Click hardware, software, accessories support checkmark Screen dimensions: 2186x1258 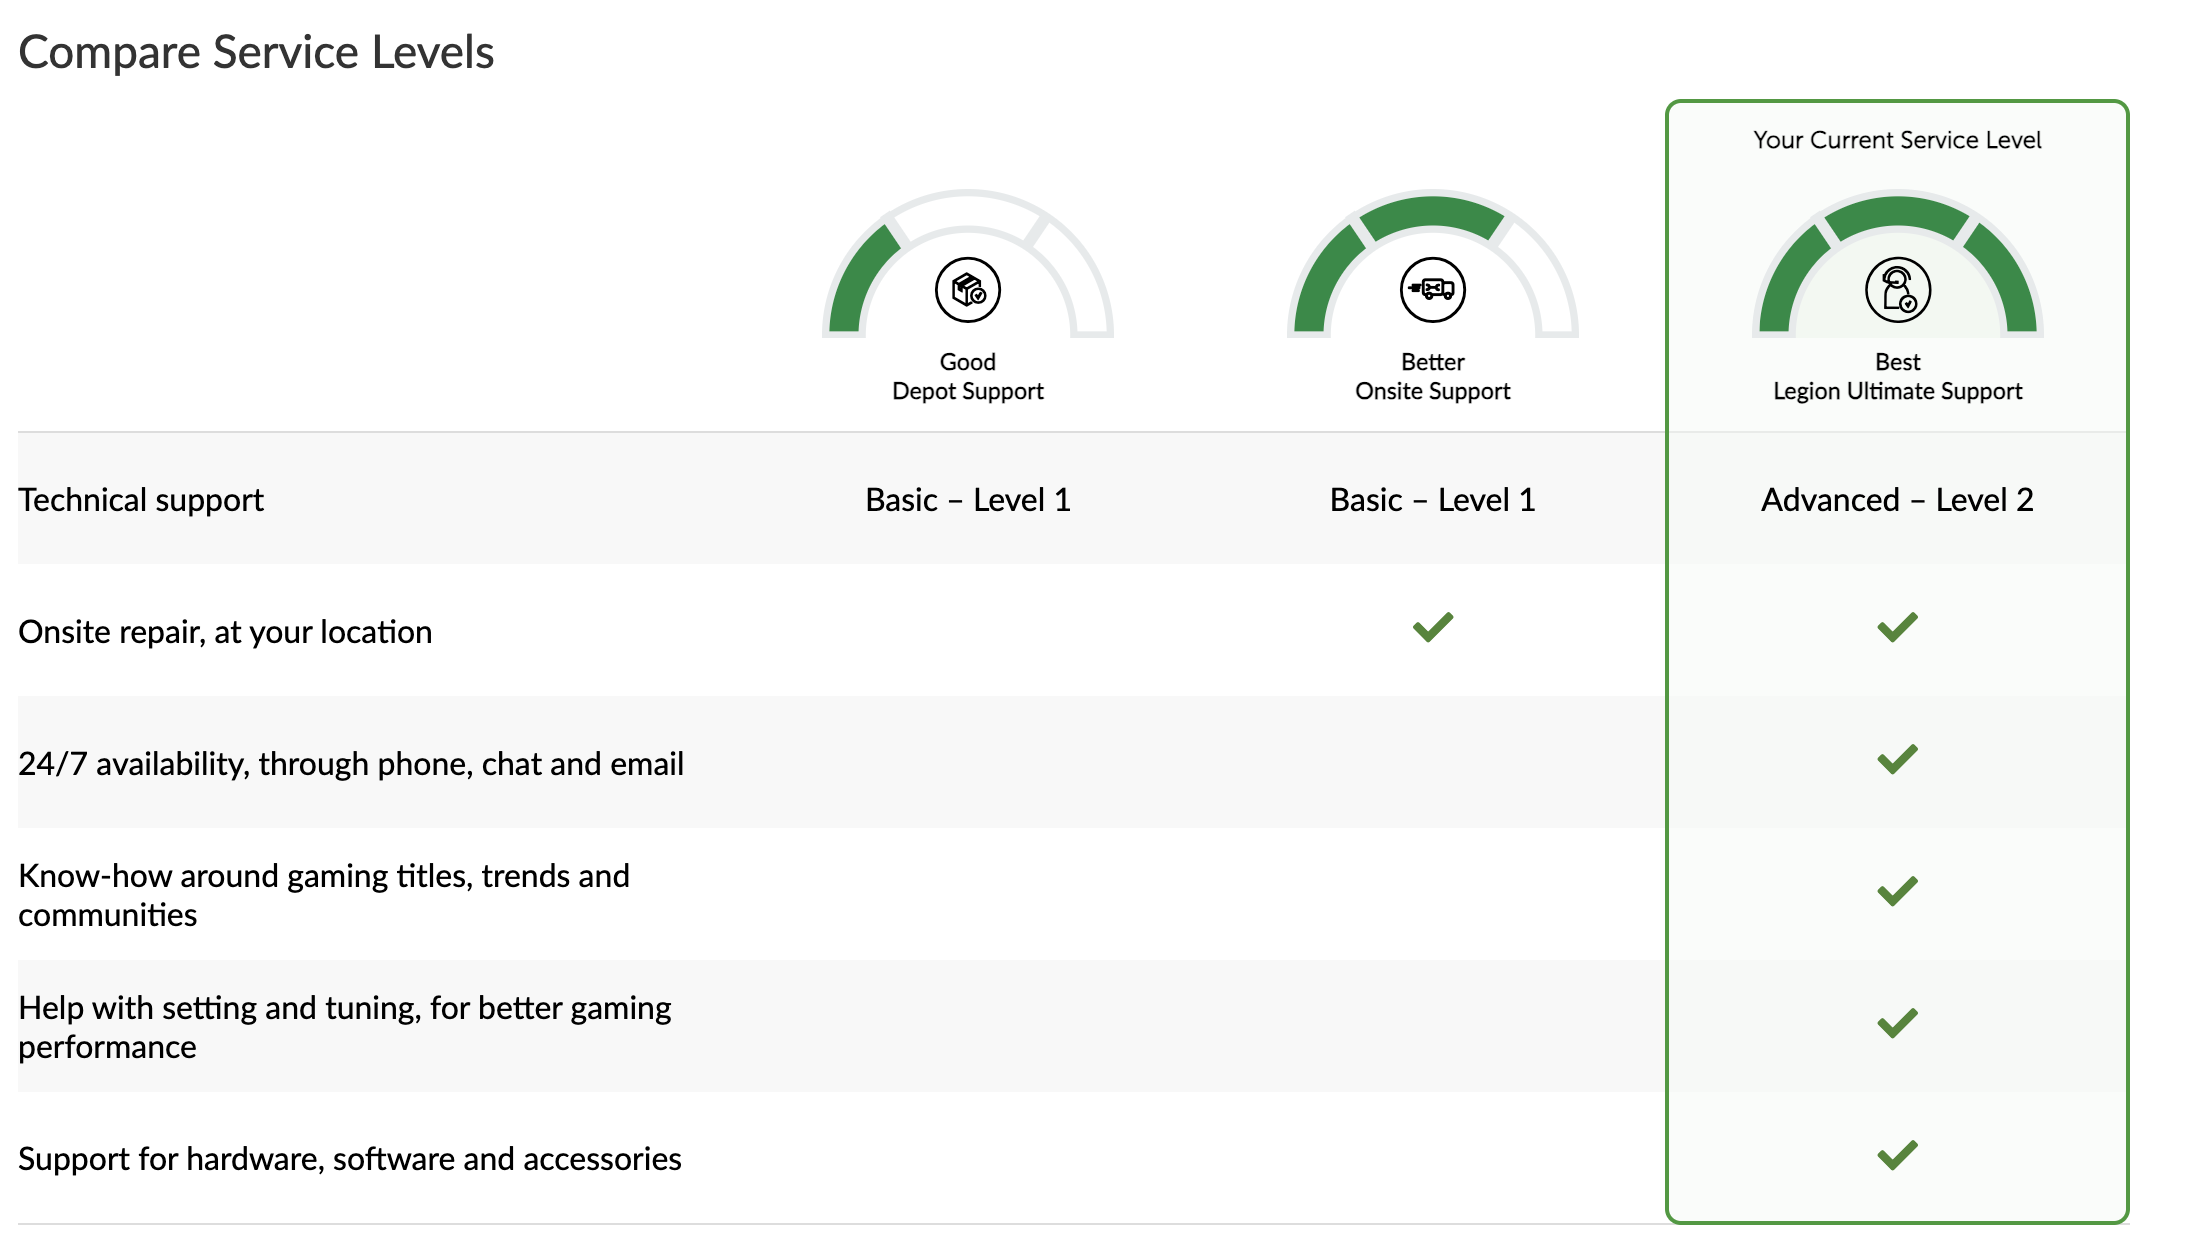point(1897,1155)
